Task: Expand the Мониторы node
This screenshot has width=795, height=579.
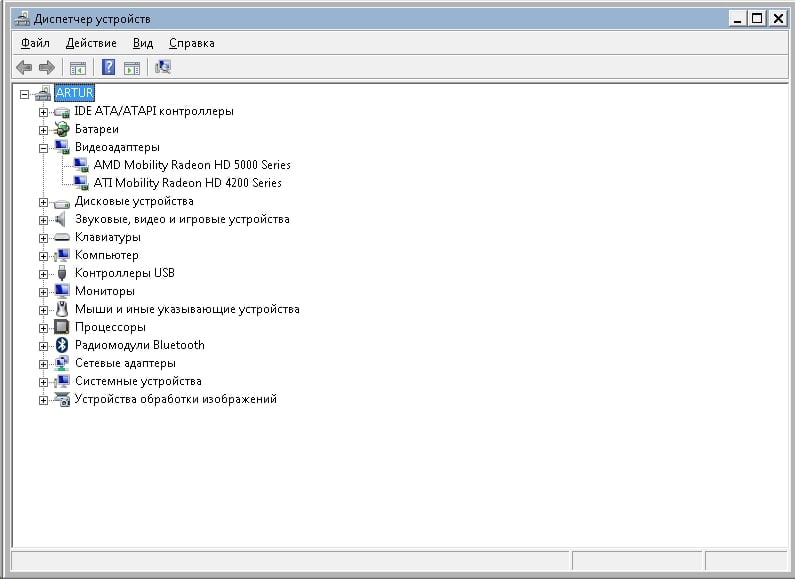Action: pyautogui.click(x=44, y=292)
